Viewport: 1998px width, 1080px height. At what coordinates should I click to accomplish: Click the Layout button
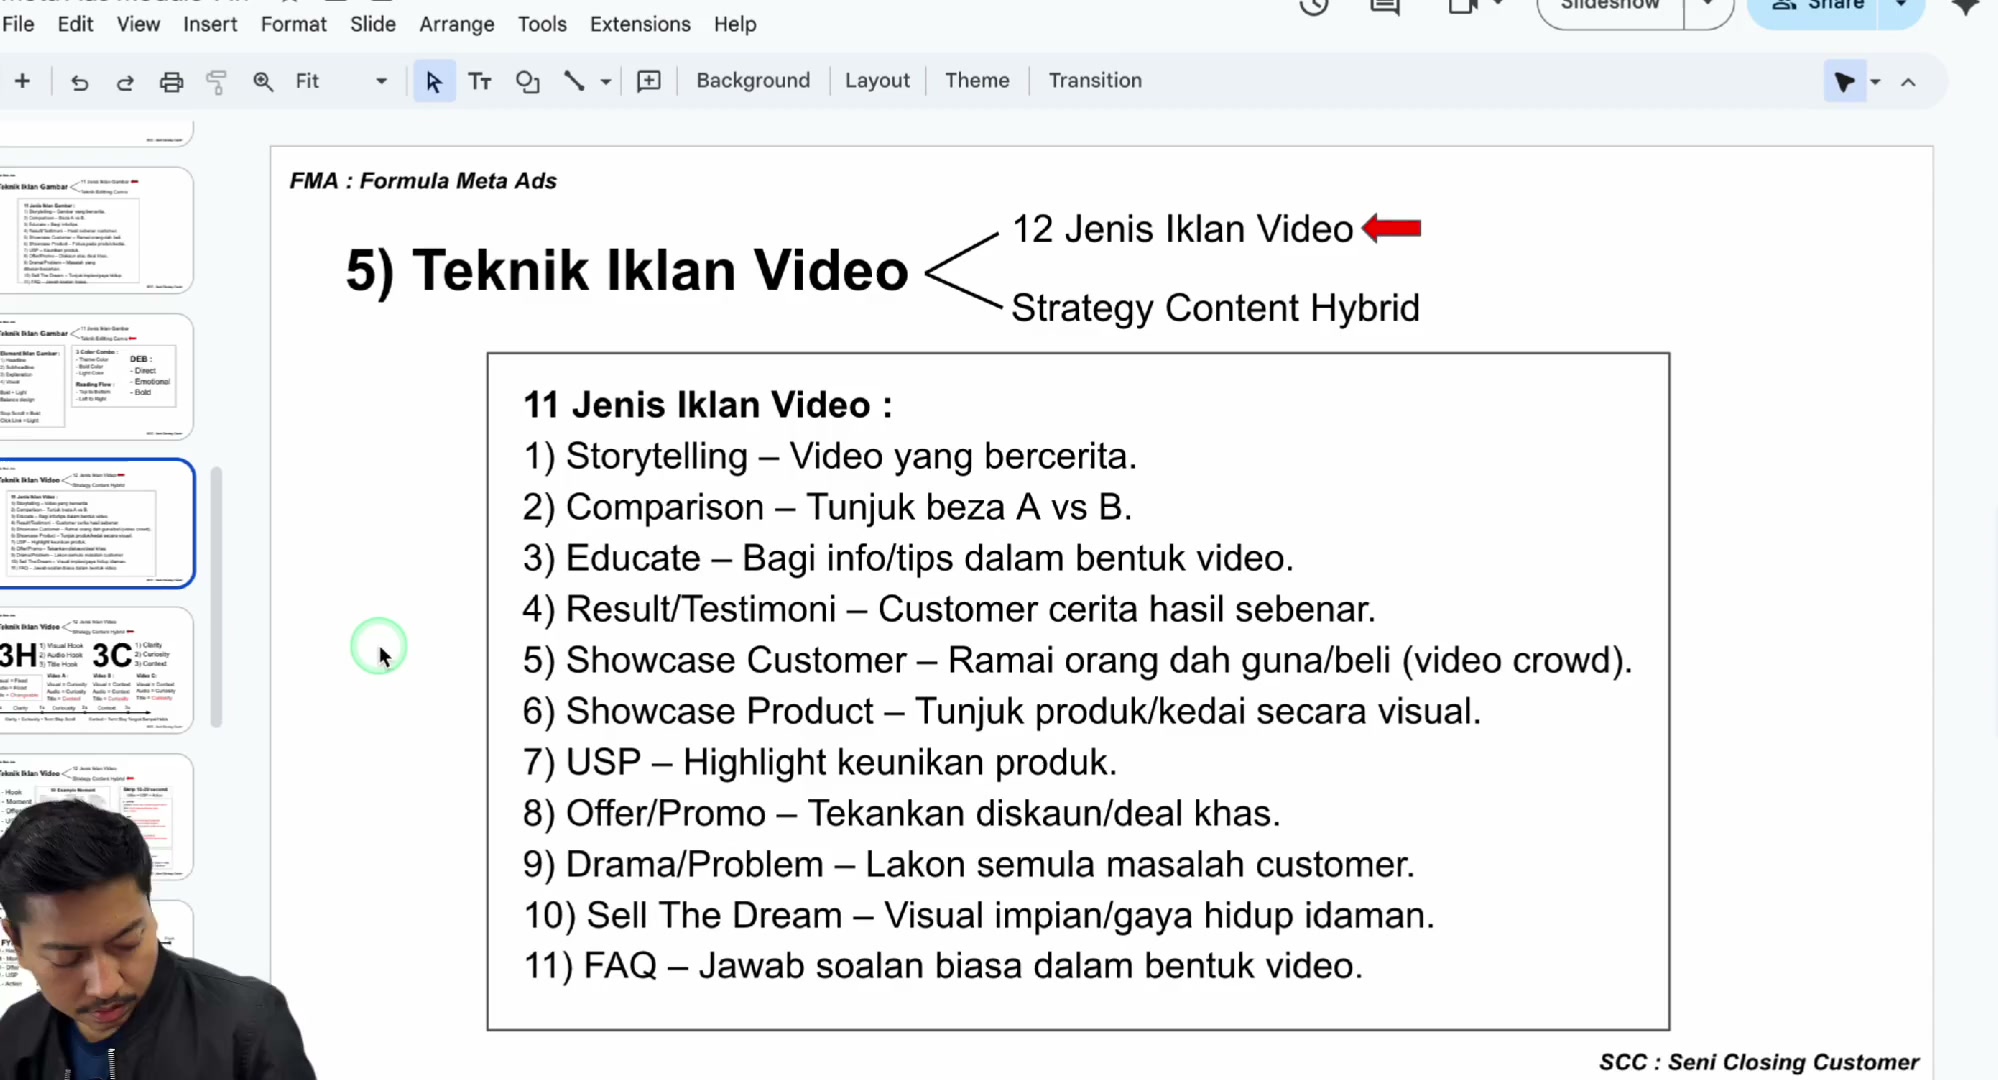[x=877, y=81]
